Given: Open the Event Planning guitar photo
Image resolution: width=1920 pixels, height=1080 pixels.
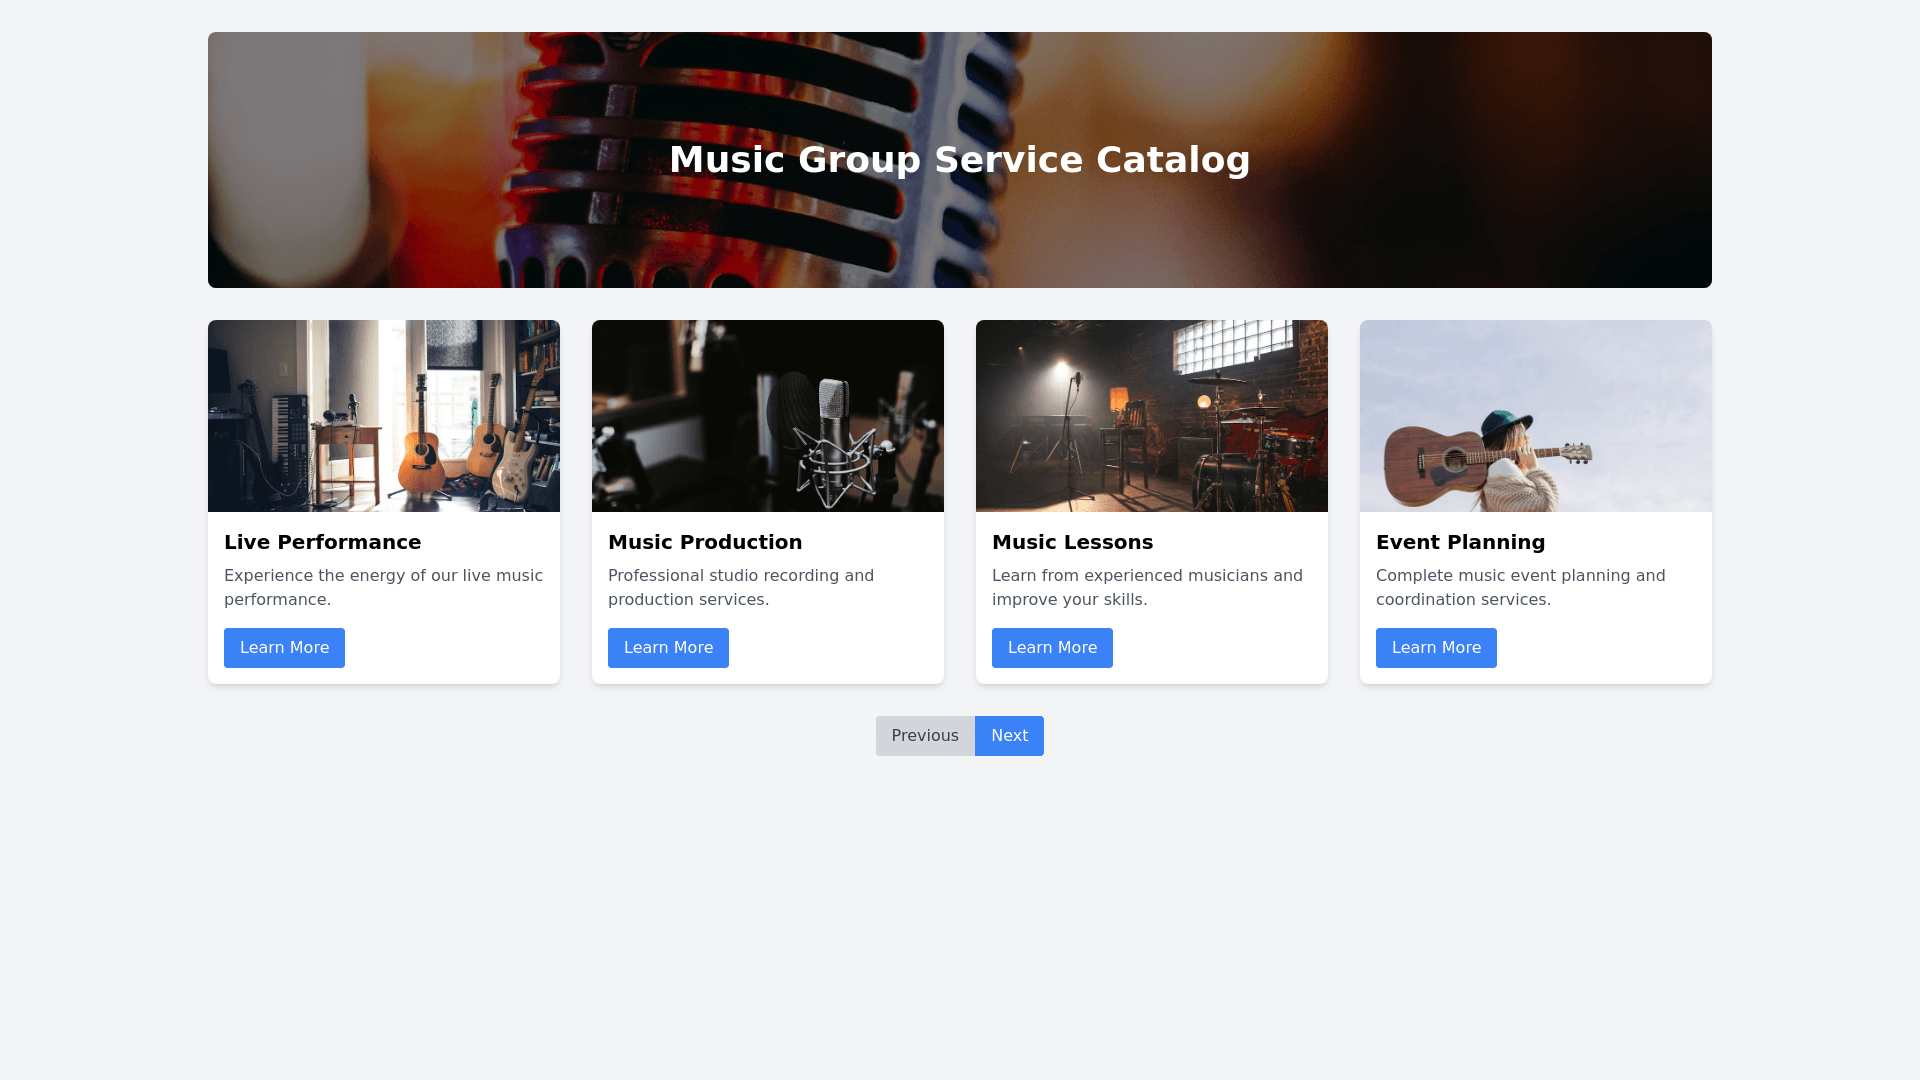Looking at the screenshot, I should tap(1536, 416).
